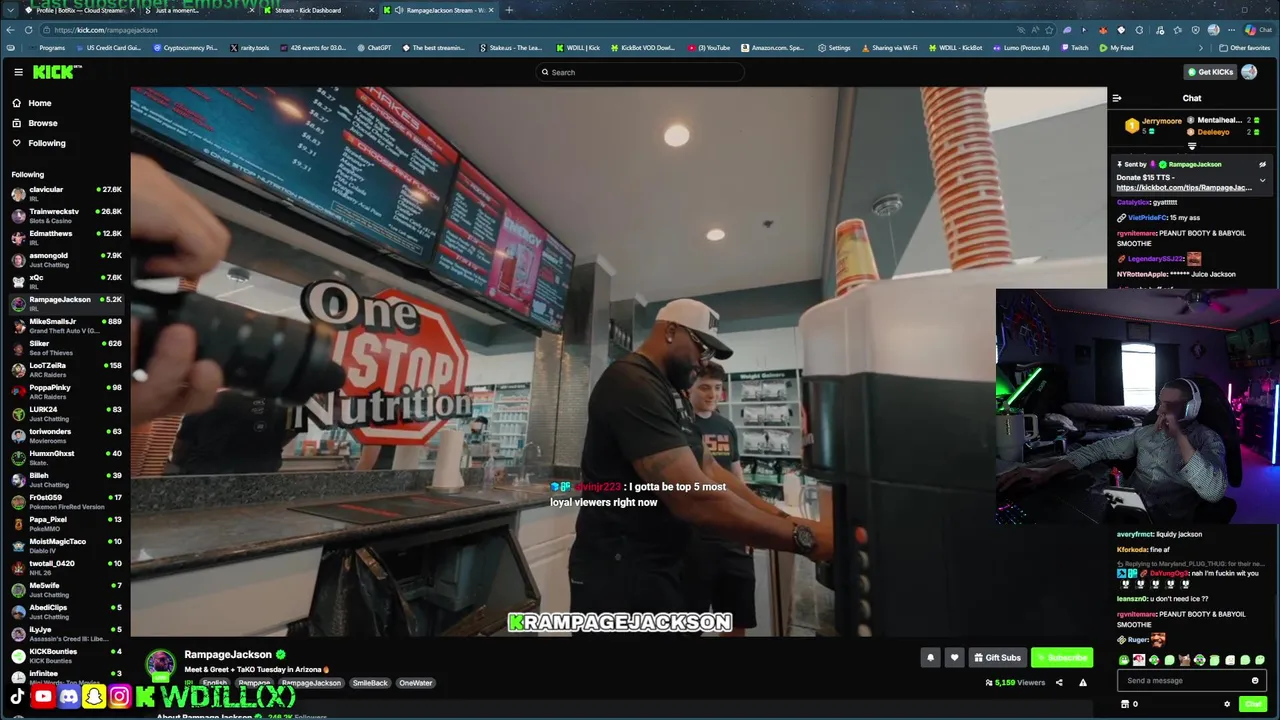Image resolution: width=1280 pixels, height=720 pixels.
Task: Open MoistMagicTaco channel in sidebar
Action: pos(65,546)
